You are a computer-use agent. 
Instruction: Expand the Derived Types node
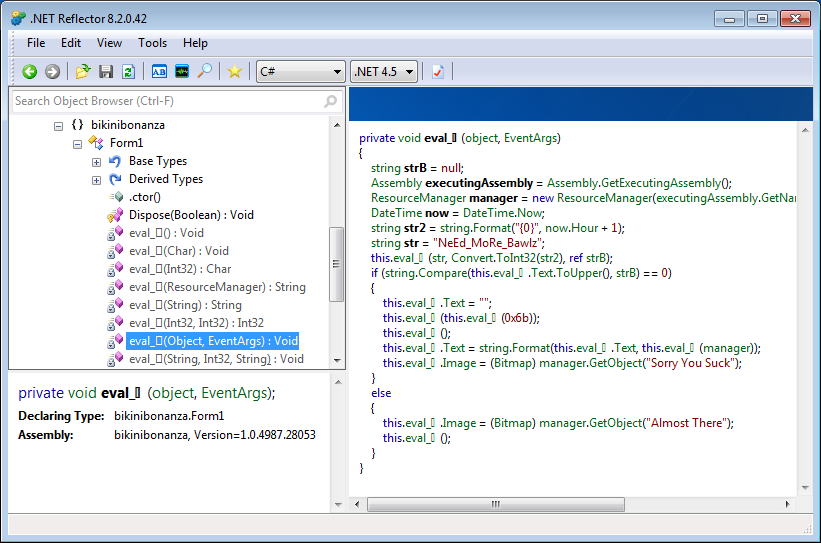coord(96,180)
